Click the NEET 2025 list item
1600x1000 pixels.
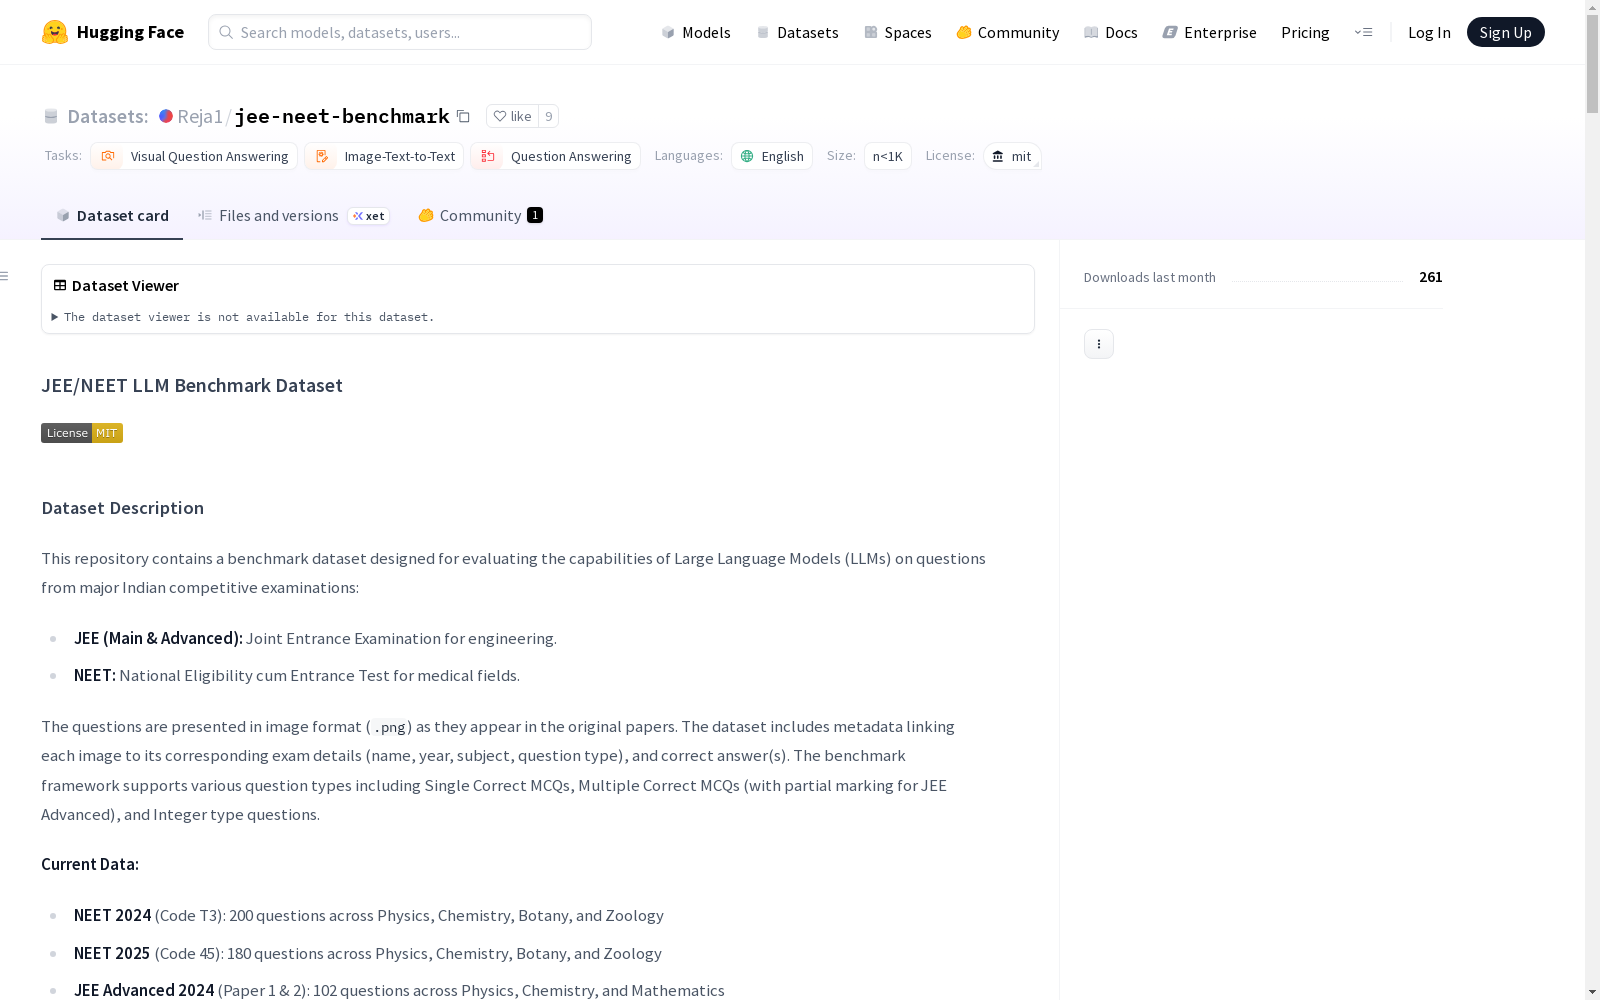[x=368, y=953]
